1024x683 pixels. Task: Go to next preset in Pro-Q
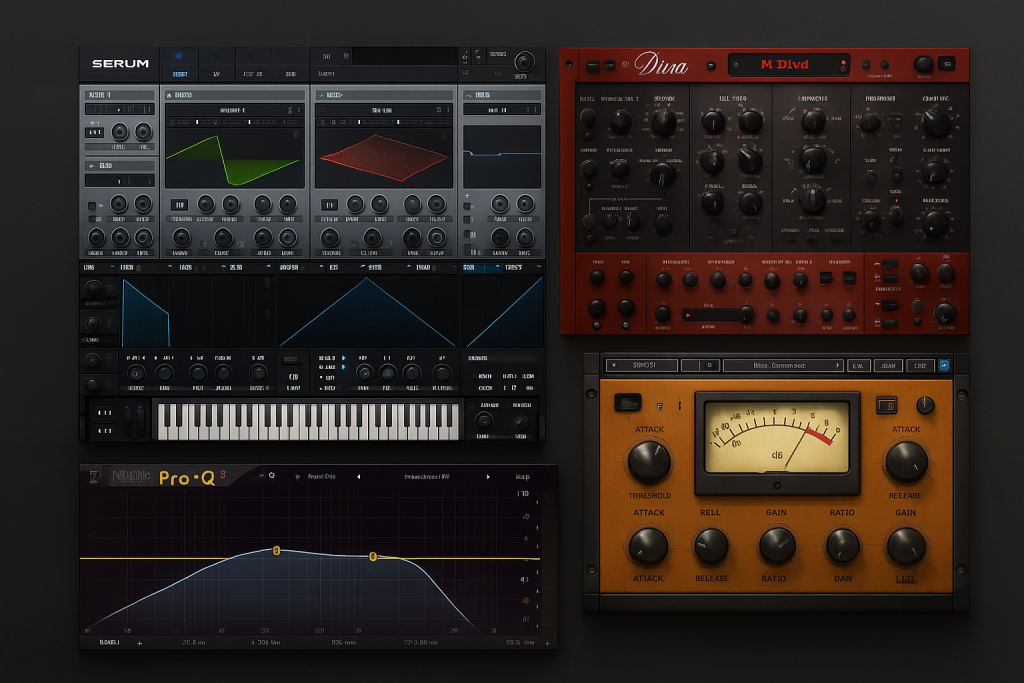click(488, 477)
